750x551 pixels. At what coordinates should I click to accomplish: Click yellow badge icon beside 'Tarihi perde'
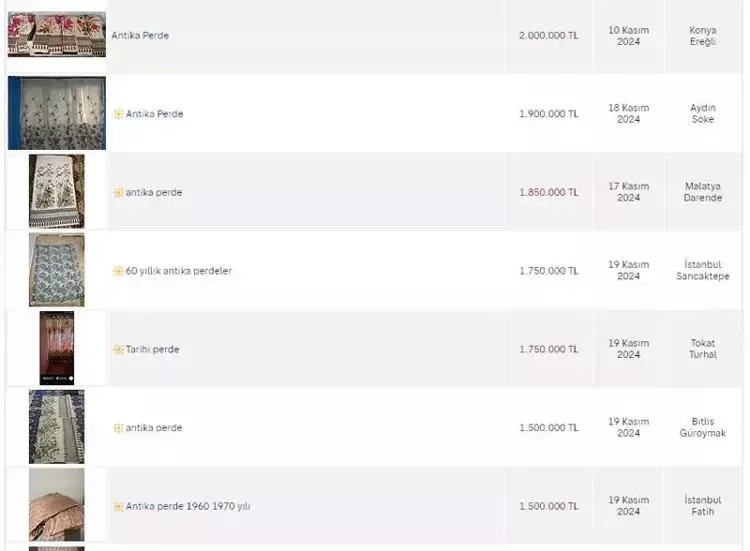118,349
